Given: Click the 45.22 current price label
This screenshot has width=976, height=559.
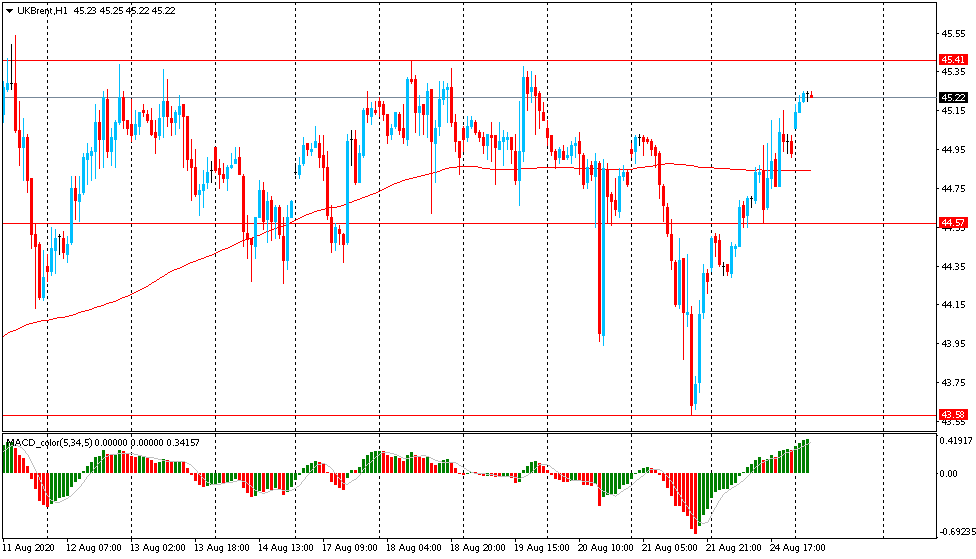Looking at the screenshot, I should click(953, 97).
